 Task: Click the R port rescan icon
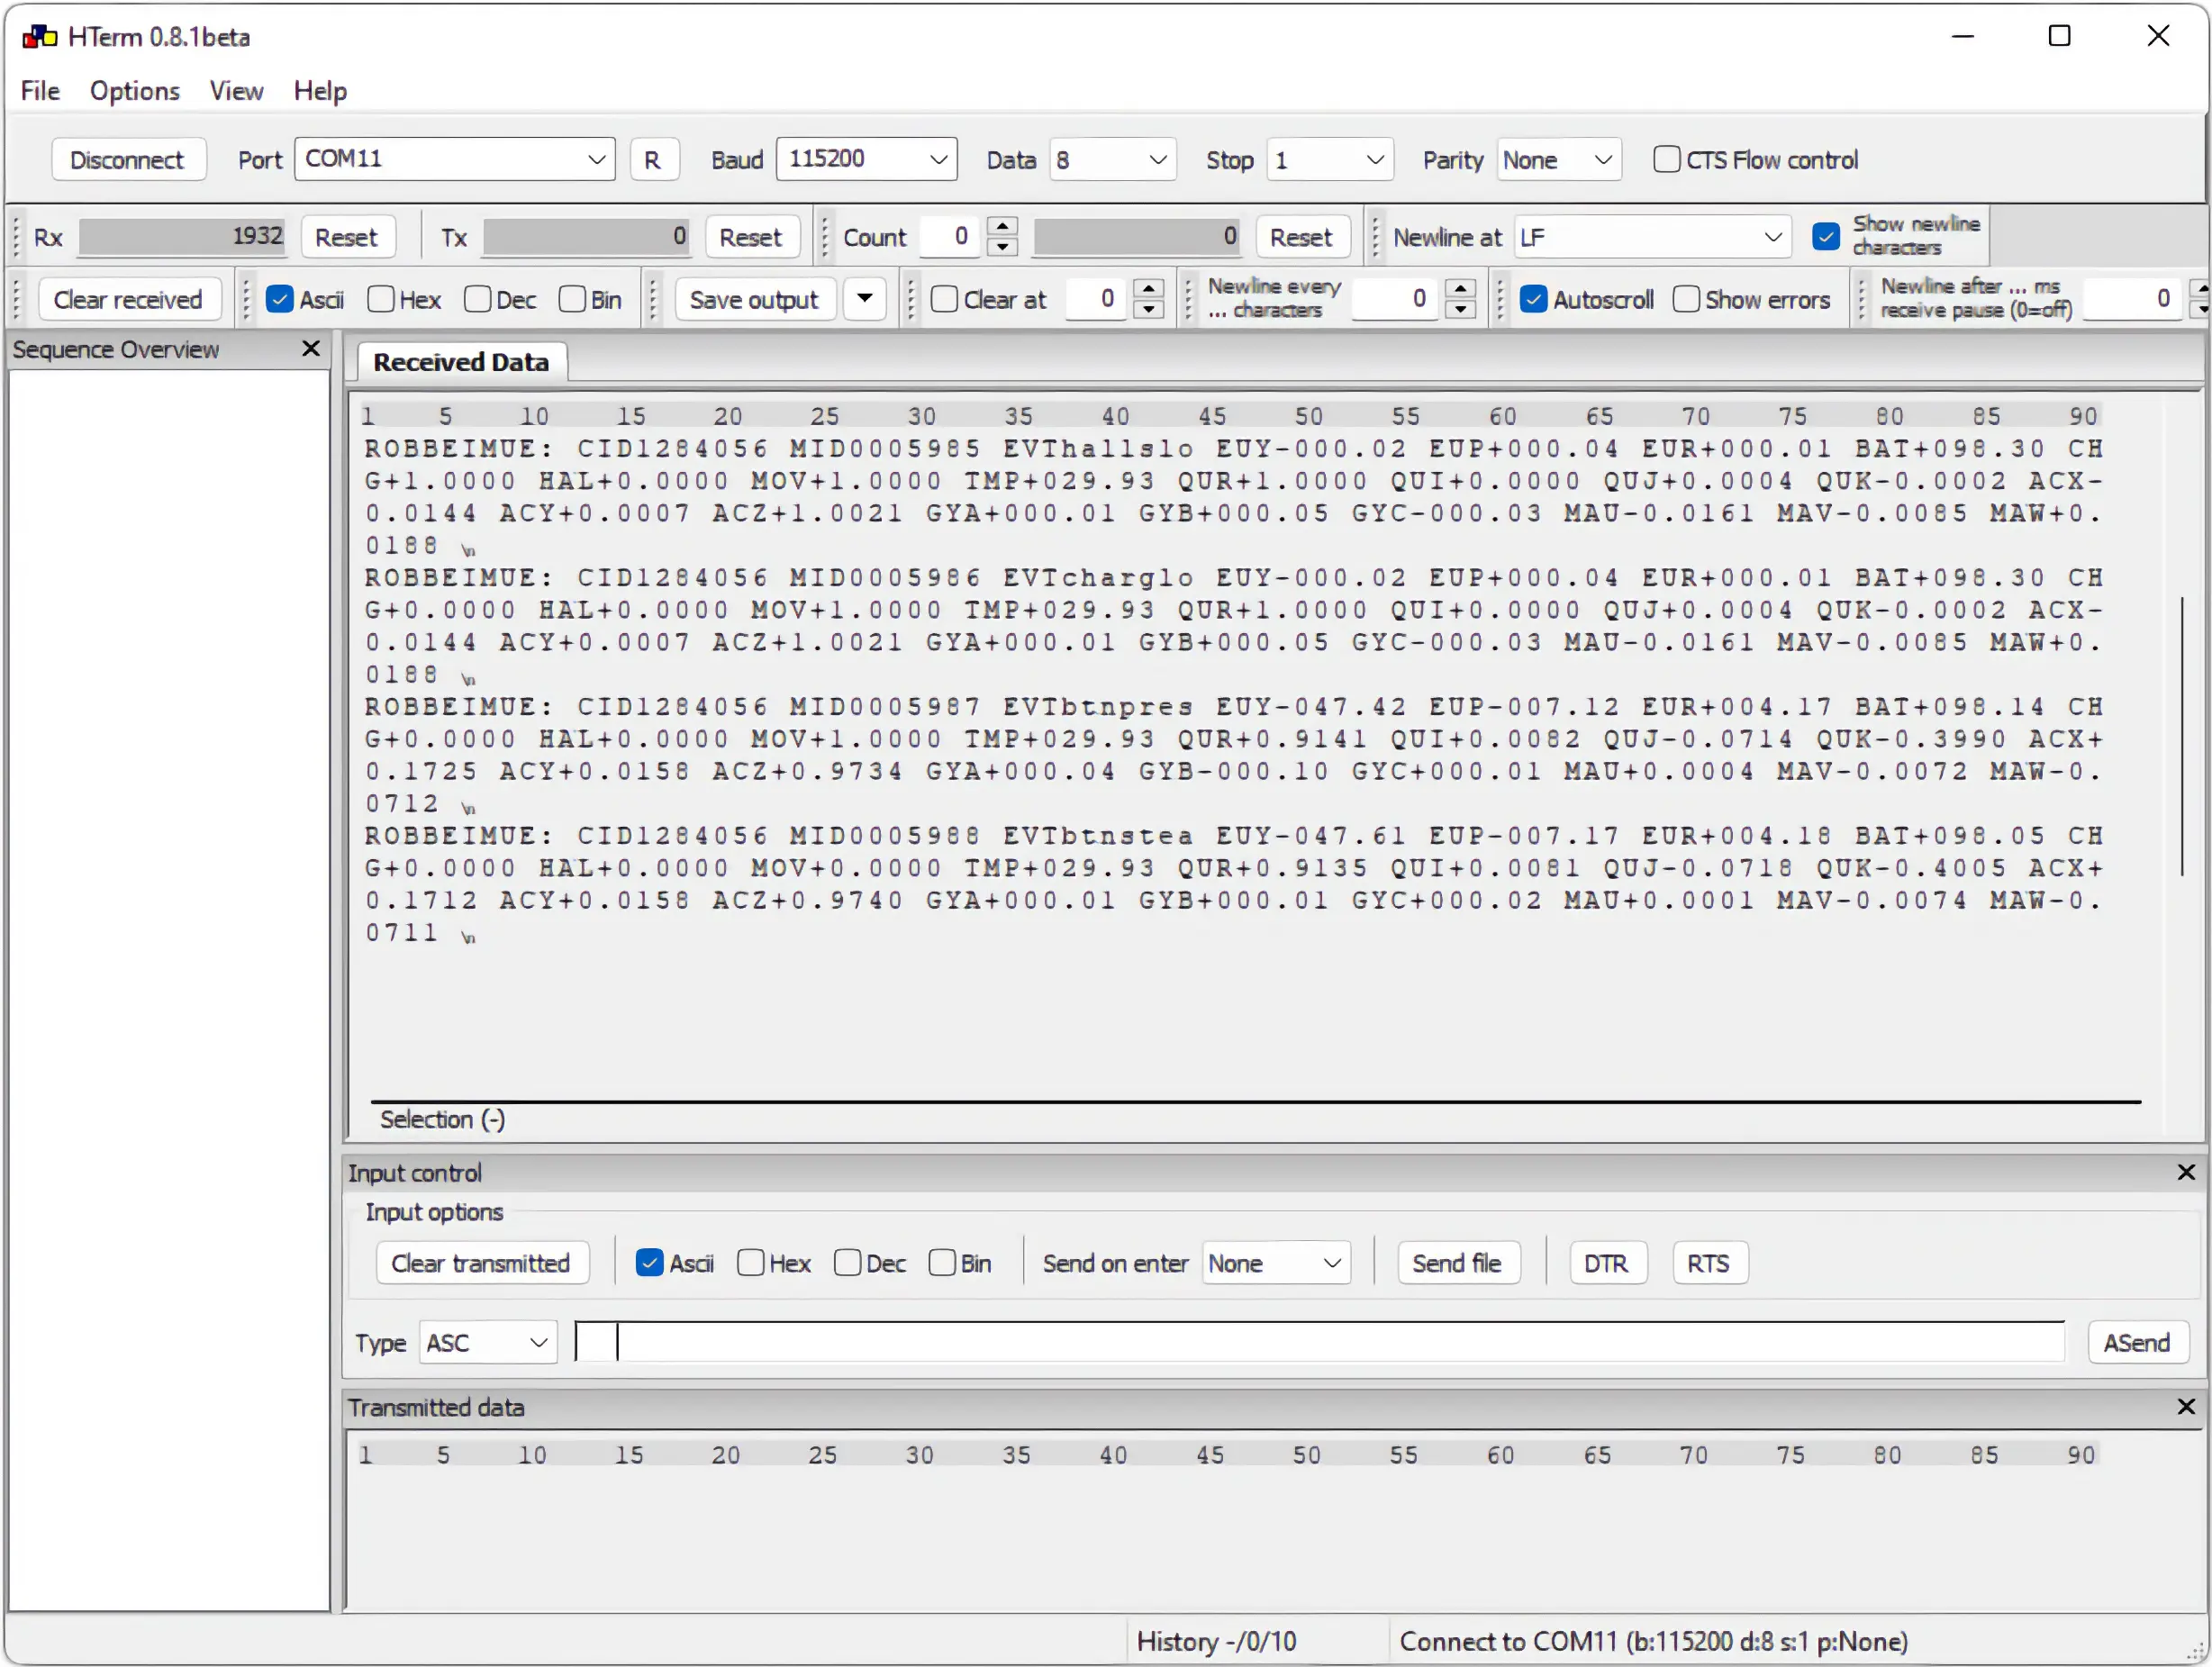click(655, 159)
